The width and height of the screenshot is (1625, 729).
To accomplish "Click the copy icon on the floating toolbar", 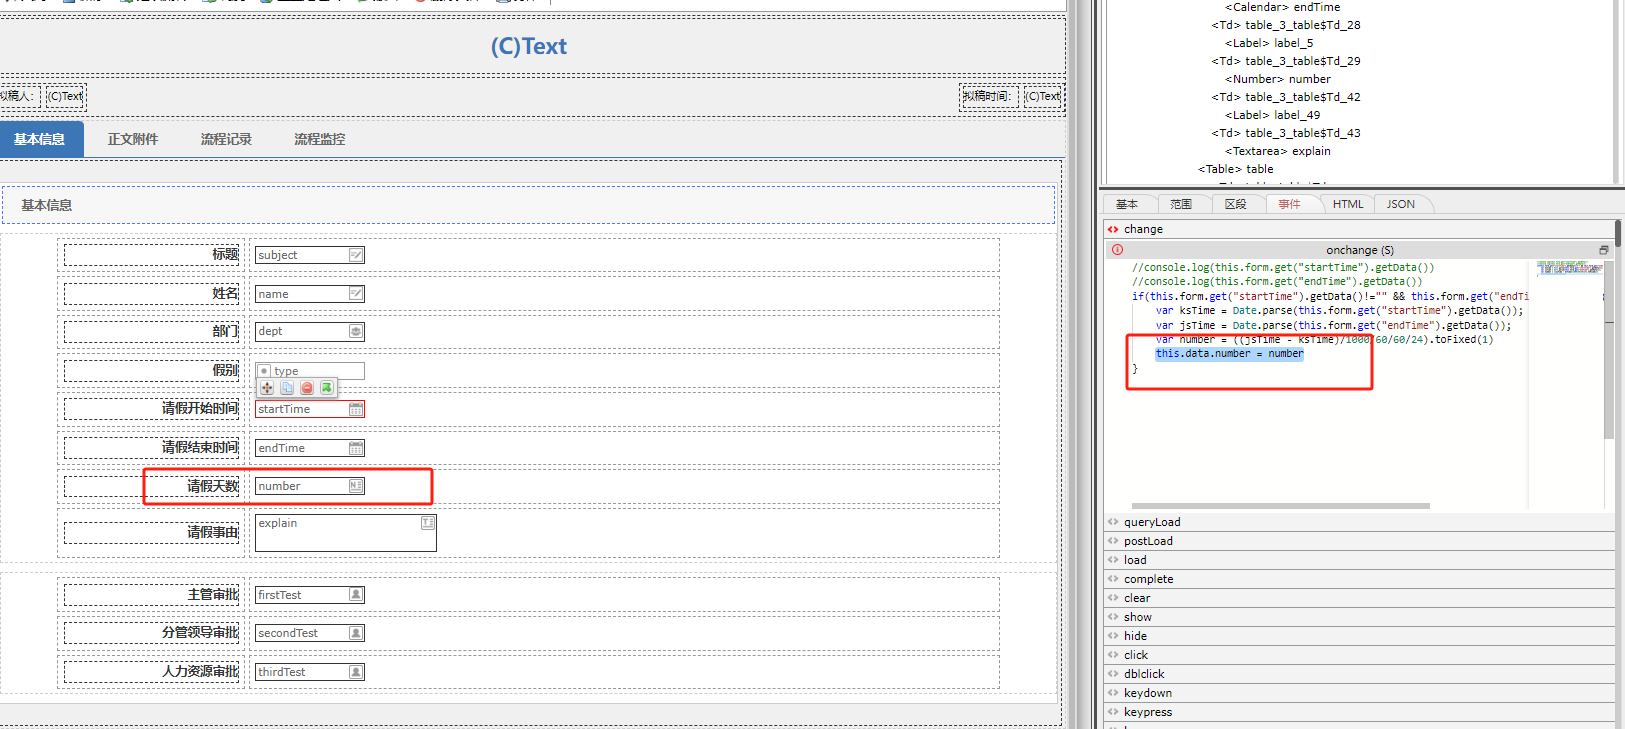I will coord(287,388).
